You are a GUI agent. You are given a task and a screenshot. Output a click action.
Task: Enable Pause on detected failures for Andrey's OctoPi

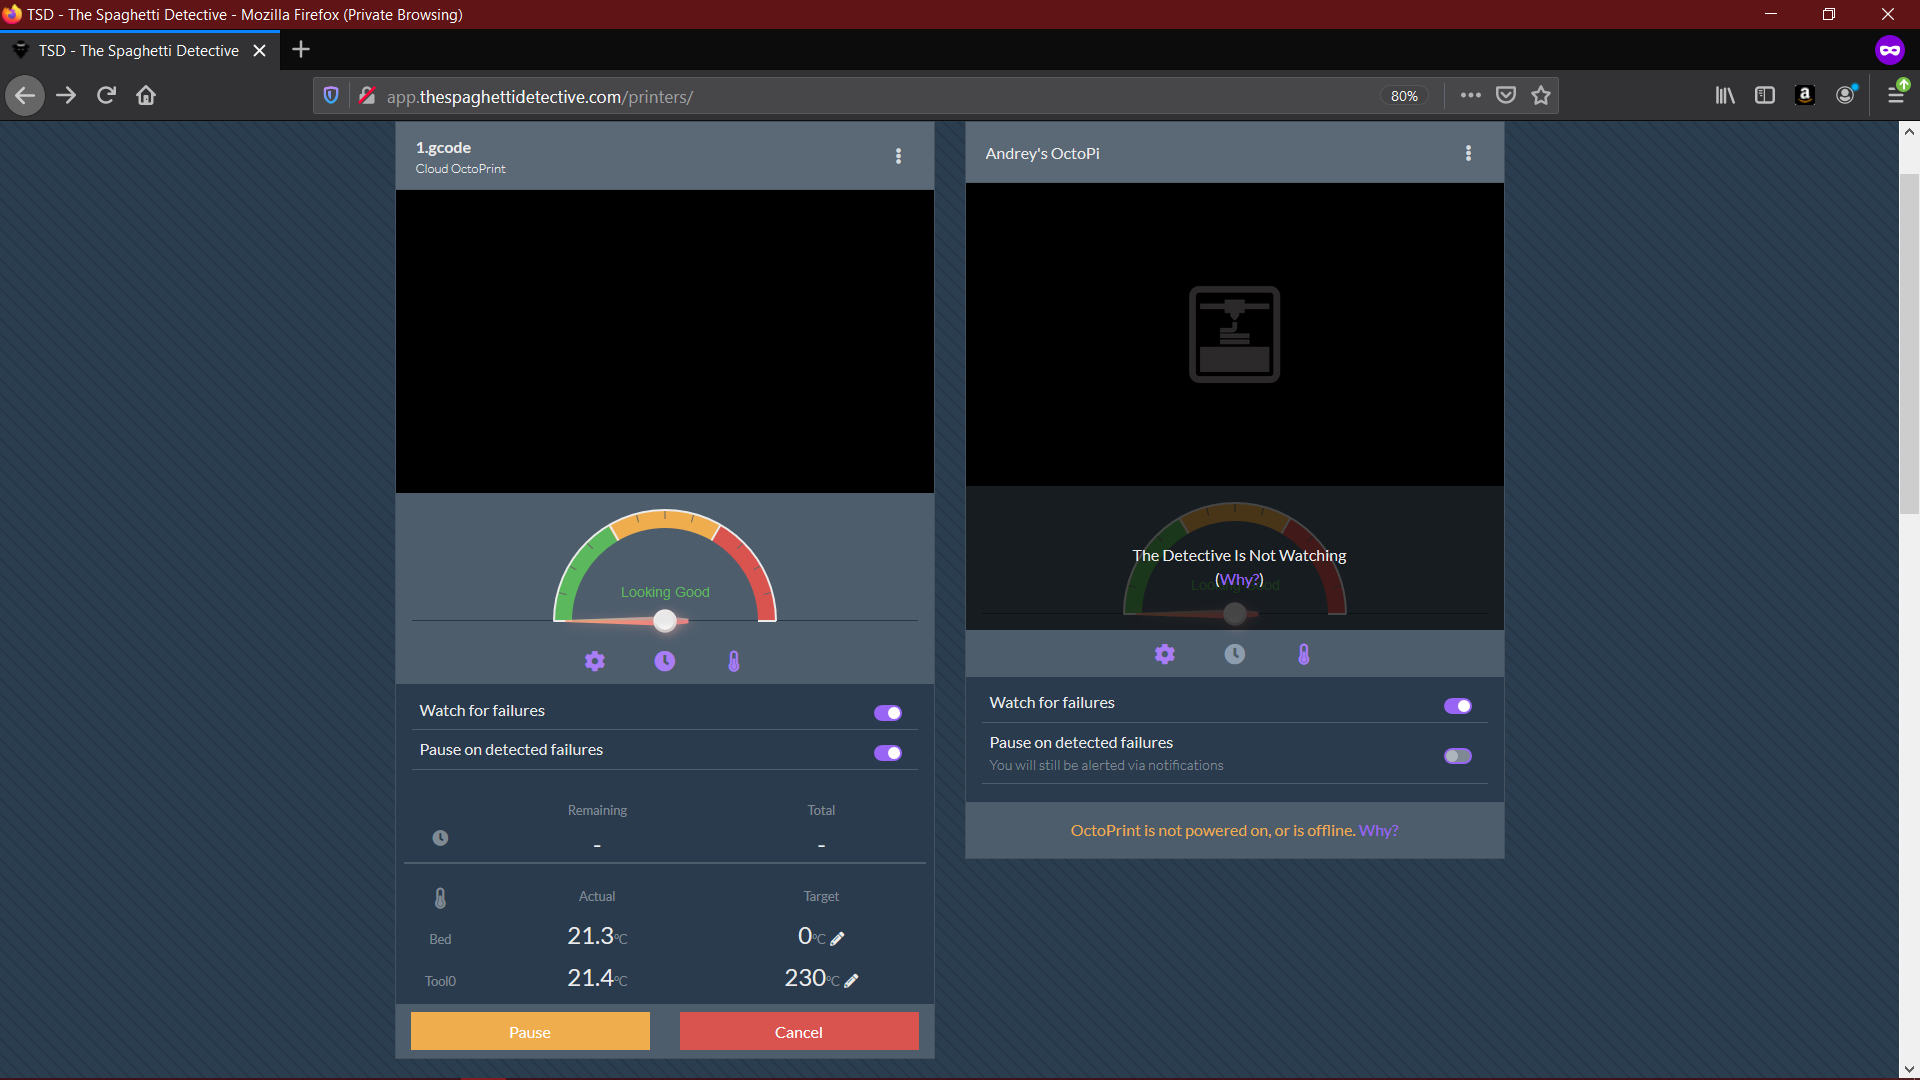pos(1458,756)
